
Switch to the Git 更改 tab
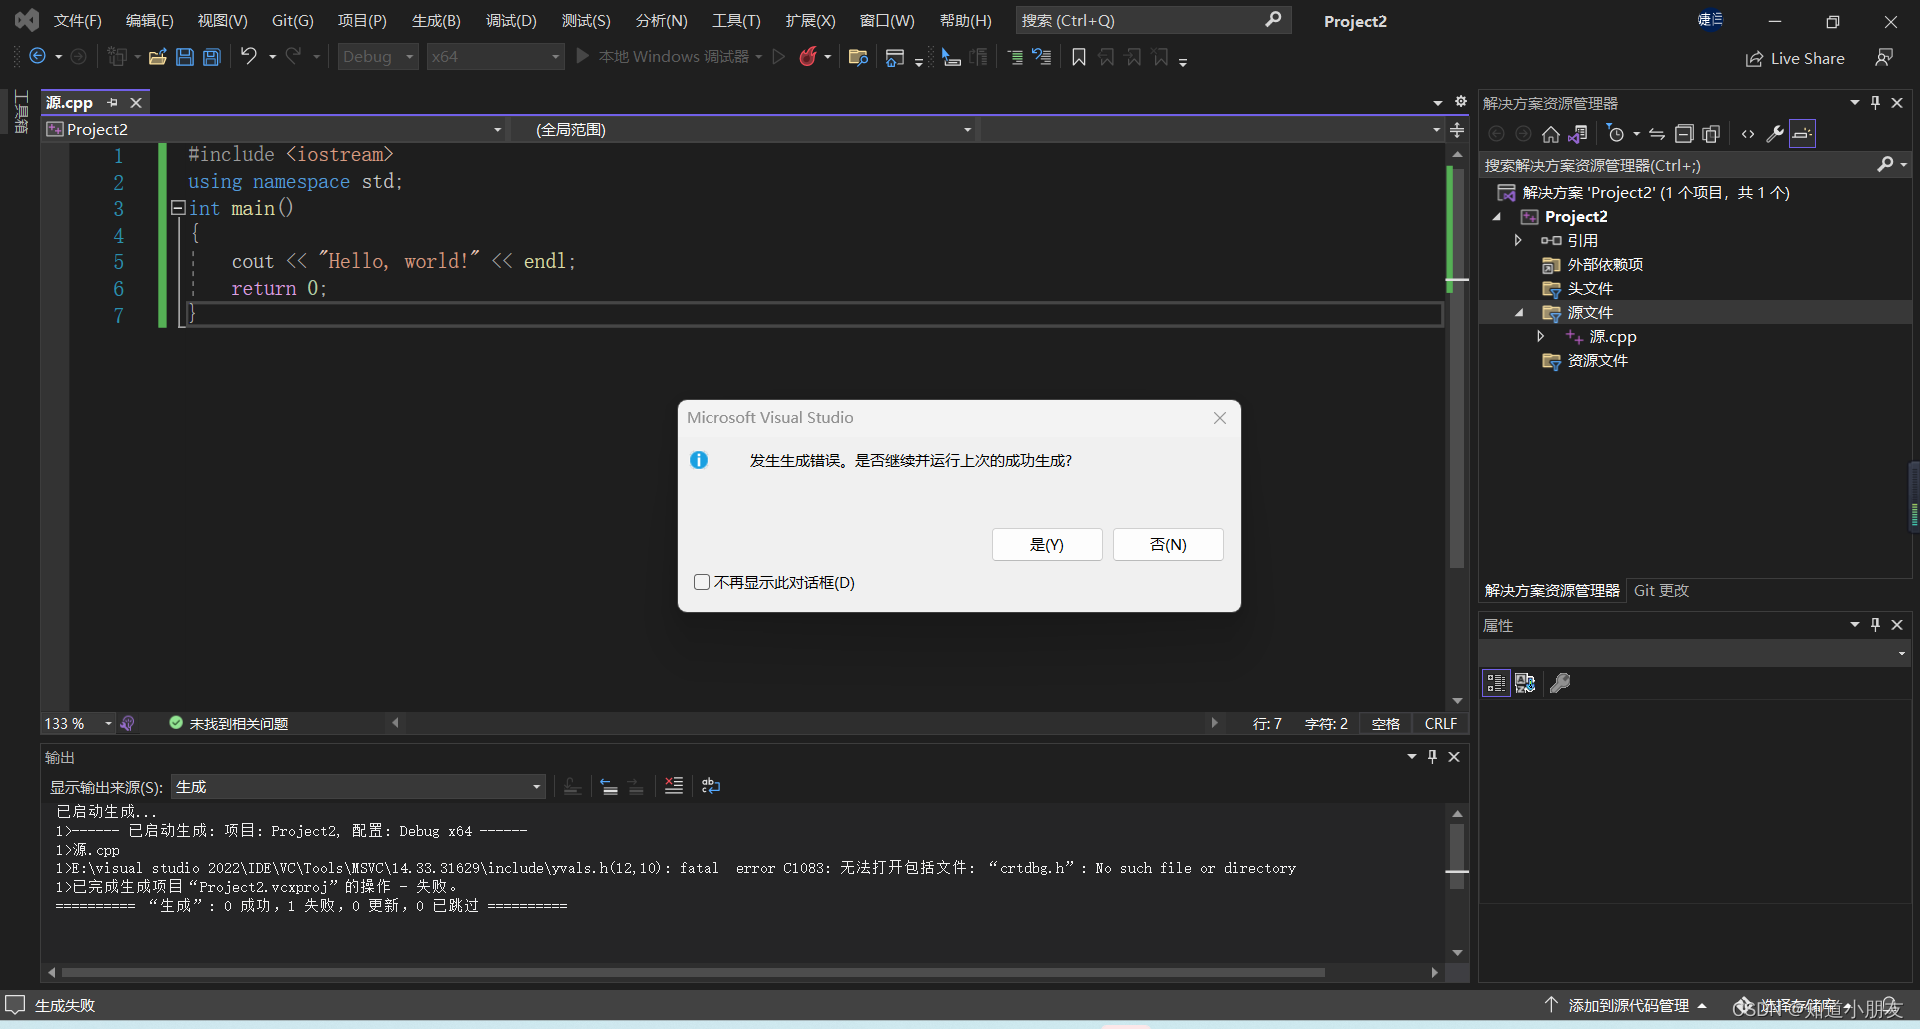click(1660, 590)
